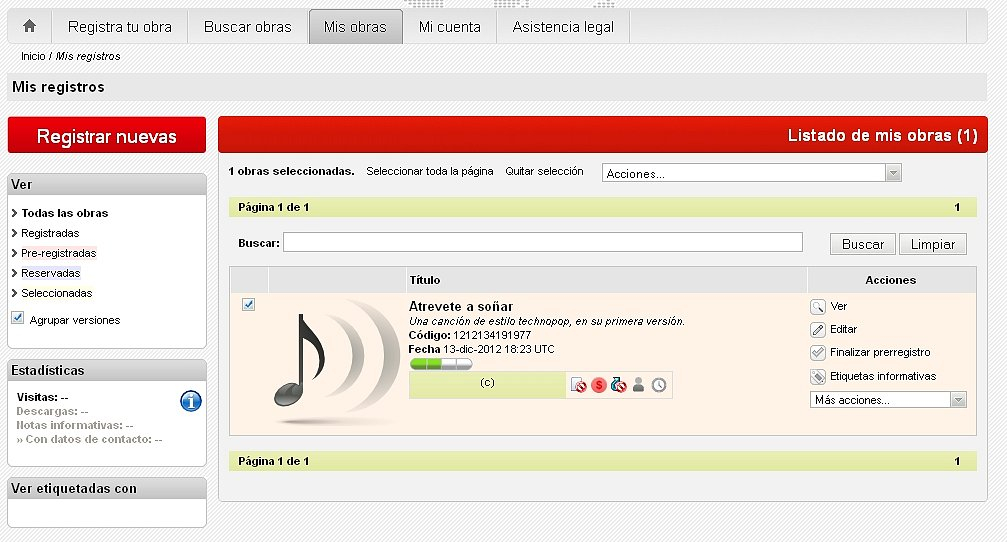Click the music note thumbnail

(335, 361)
